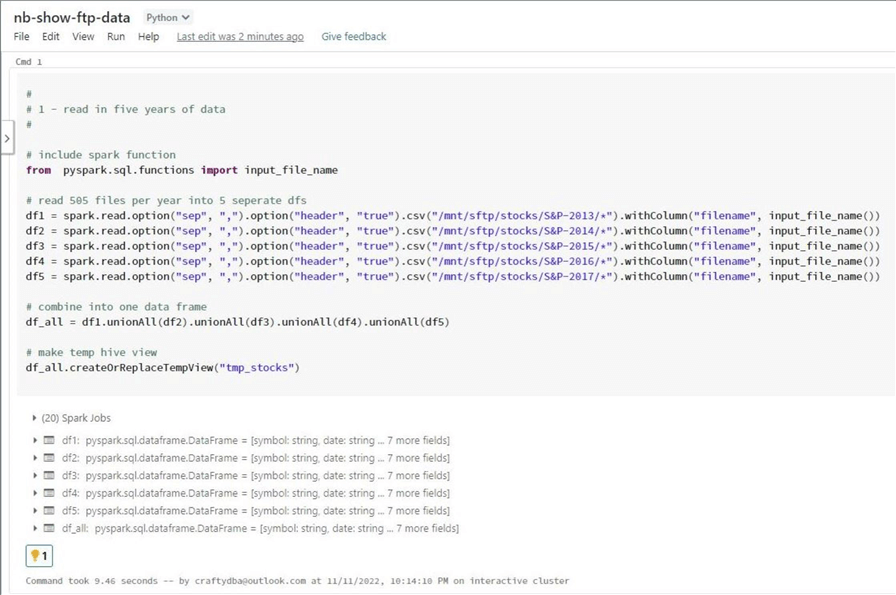Expand the left sidebar chevron
This screenshot has height=595, width=896.
[x=7, y=138]
